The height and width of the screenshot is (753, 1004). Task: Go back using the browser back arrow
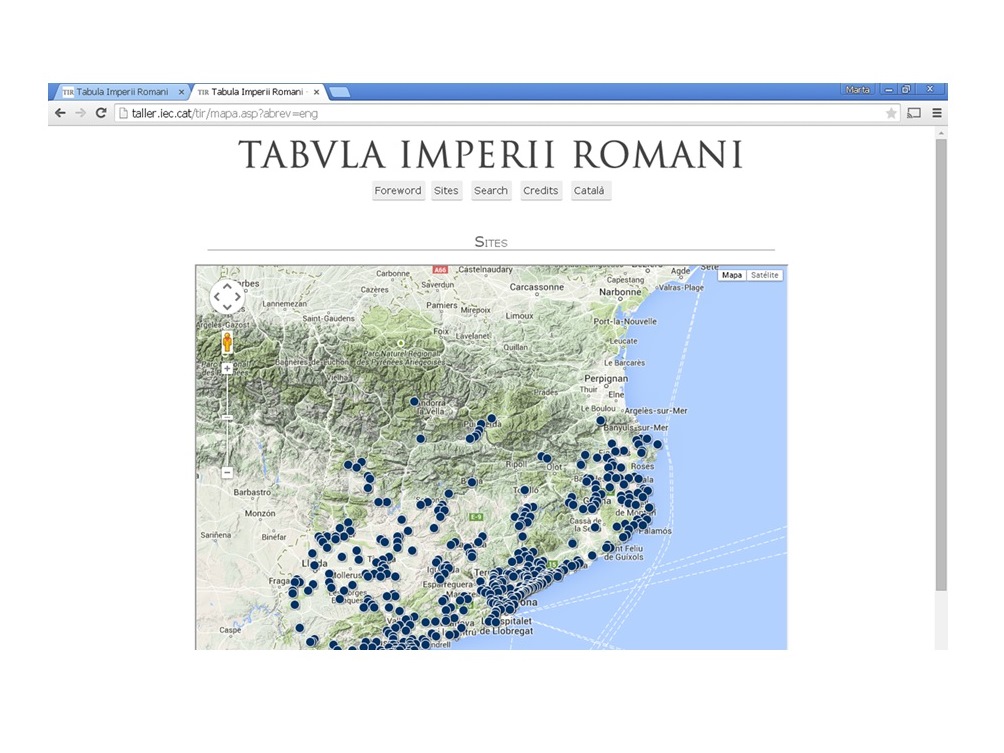(61, 113)
